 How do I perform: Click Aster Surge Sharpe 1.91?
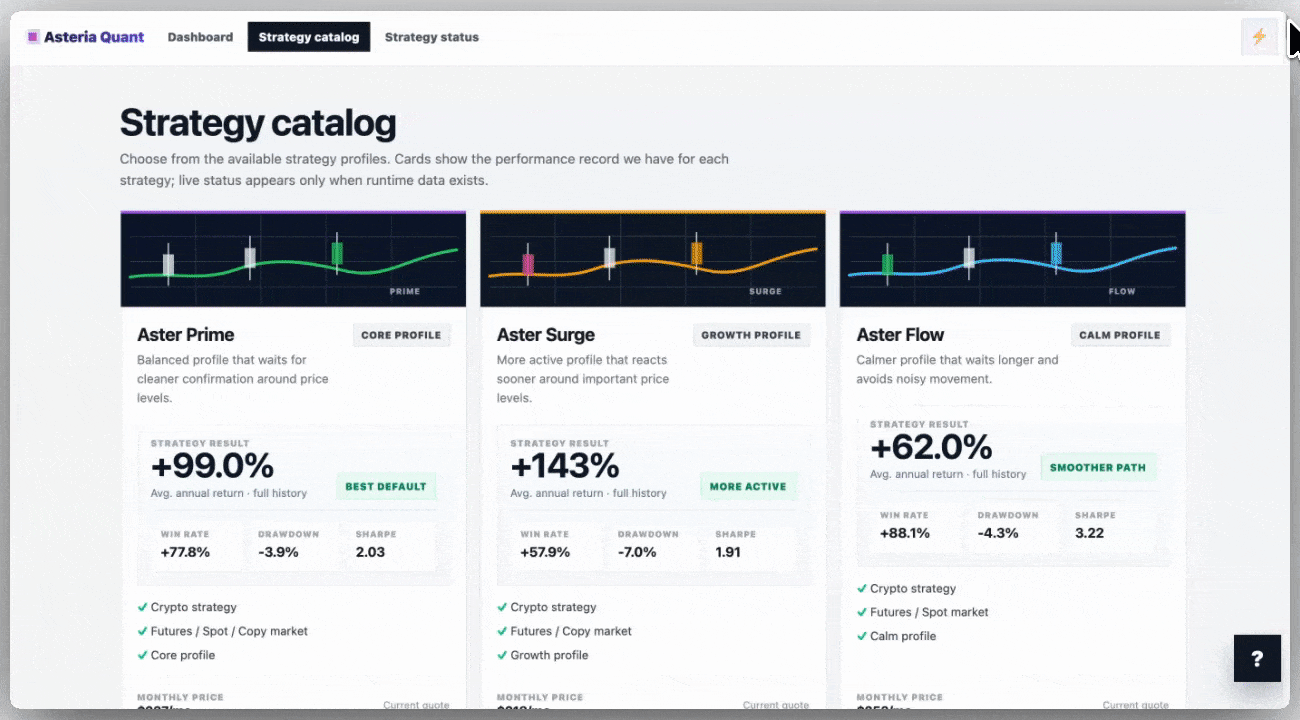(728, 552)
